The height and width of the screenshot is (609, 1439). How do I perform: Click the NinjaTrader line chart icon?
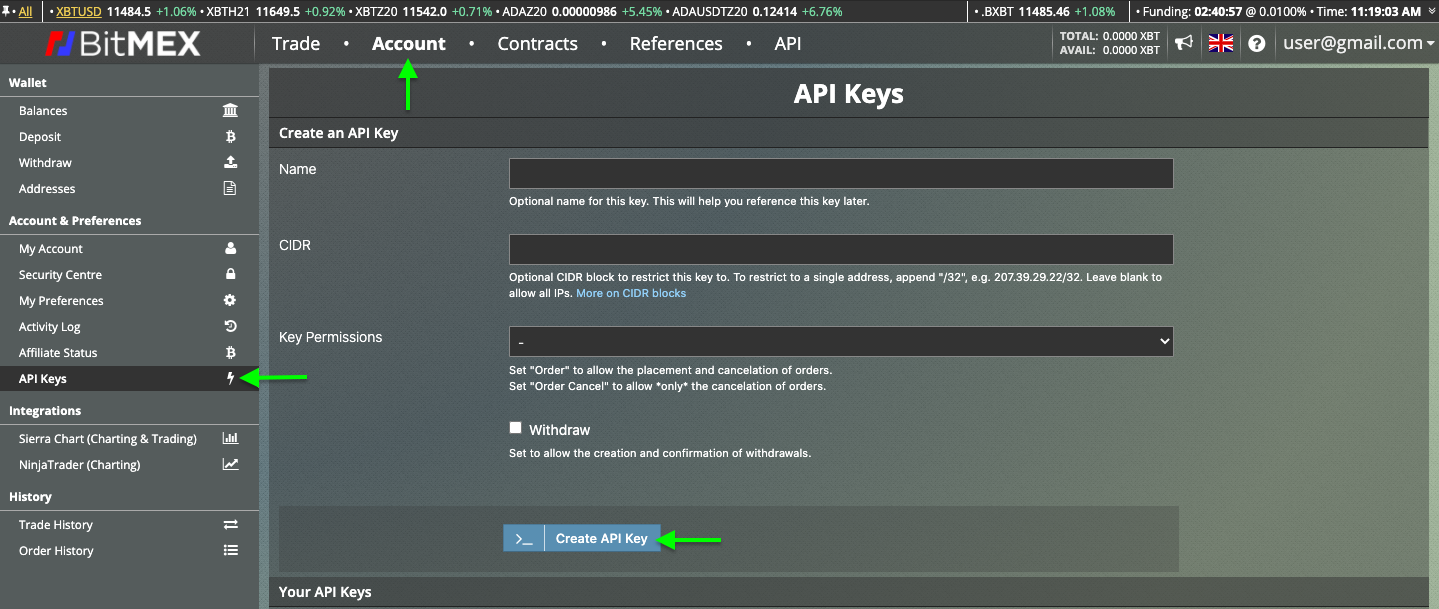tap(230, 465)
